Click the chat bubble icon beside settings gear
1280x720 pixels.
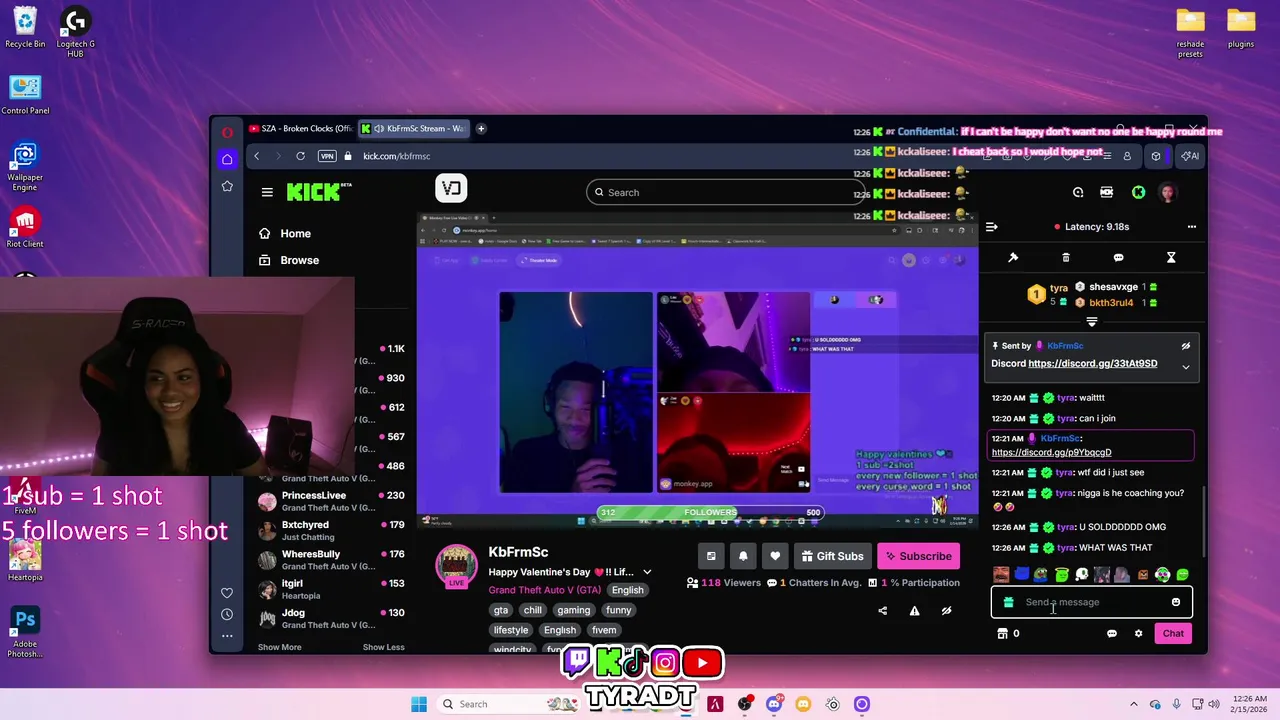[x=1112, y=633]
